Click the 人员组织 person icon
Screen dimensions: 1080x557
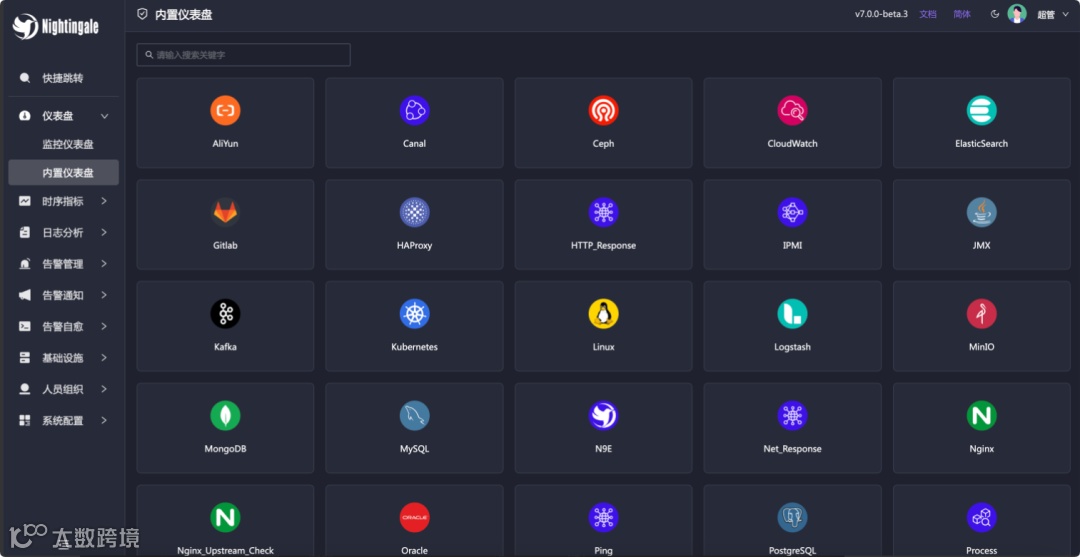25,389
